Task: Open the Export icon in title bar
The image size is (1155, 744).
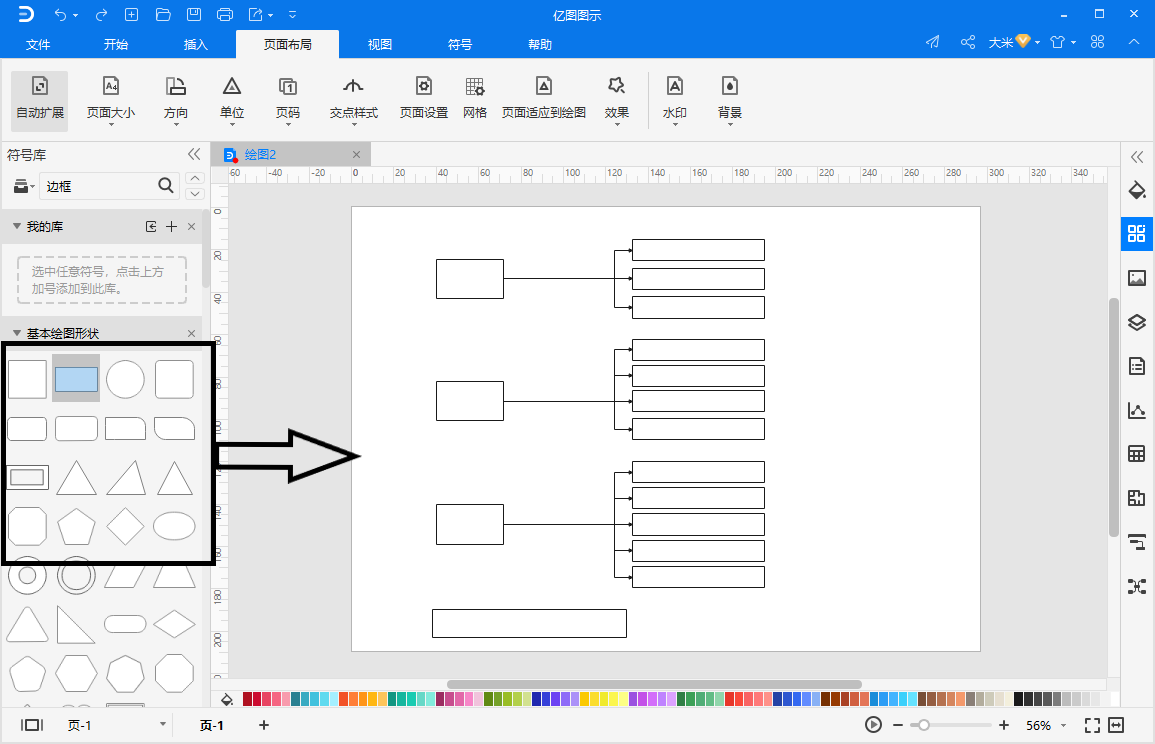Action: (256, 15)
